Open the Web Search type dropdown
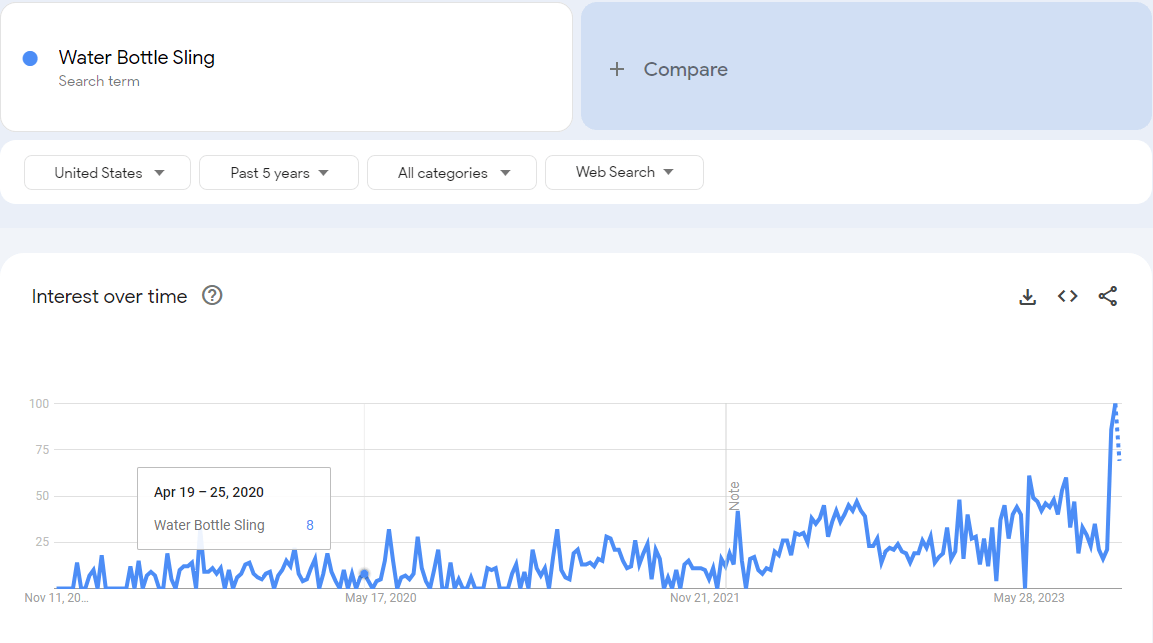Image resolution: width=1153 pixels, height=643 pixels. tap(624, 172)
